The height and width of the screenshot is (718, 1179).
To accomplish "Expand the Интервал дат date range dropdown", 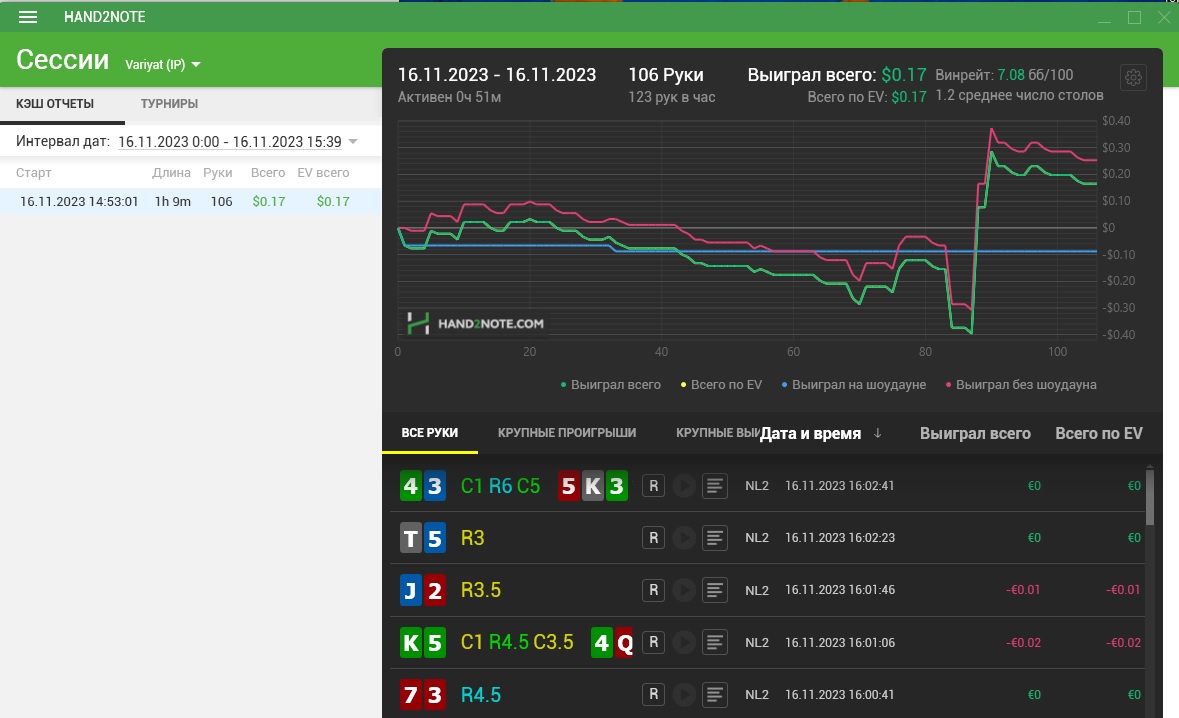I will coord(353,141).
